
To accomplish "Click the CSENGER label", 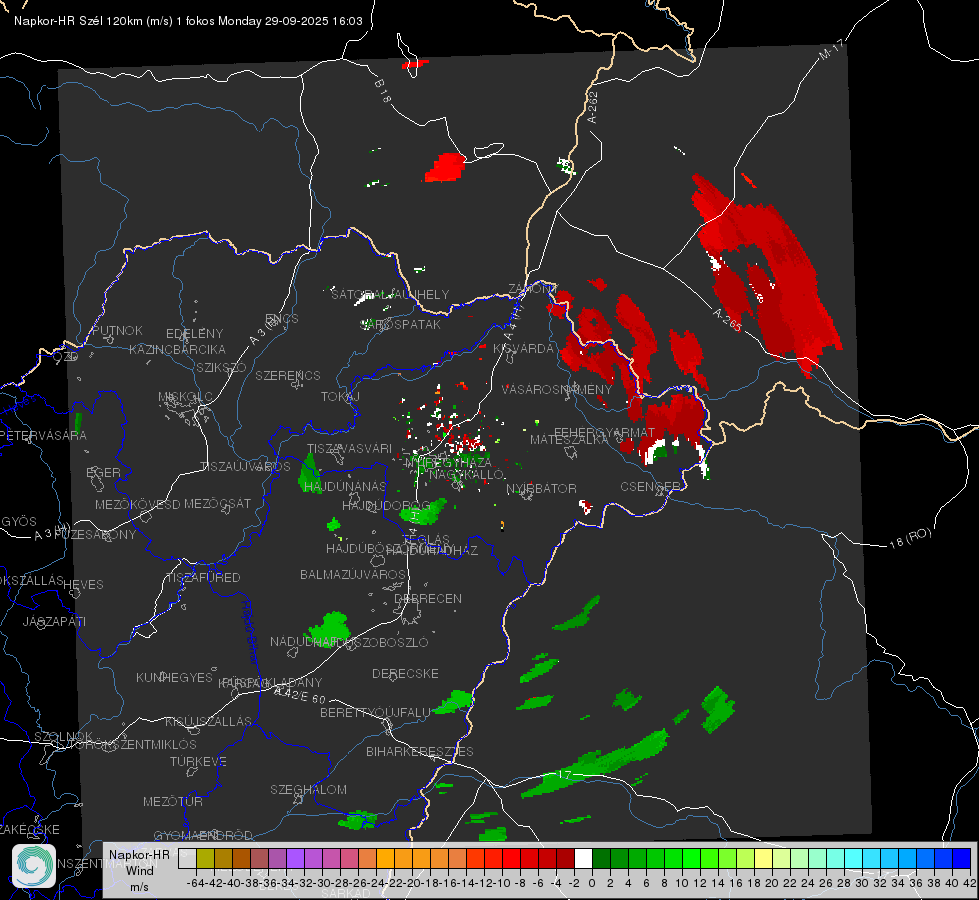I will click(650, 487).
